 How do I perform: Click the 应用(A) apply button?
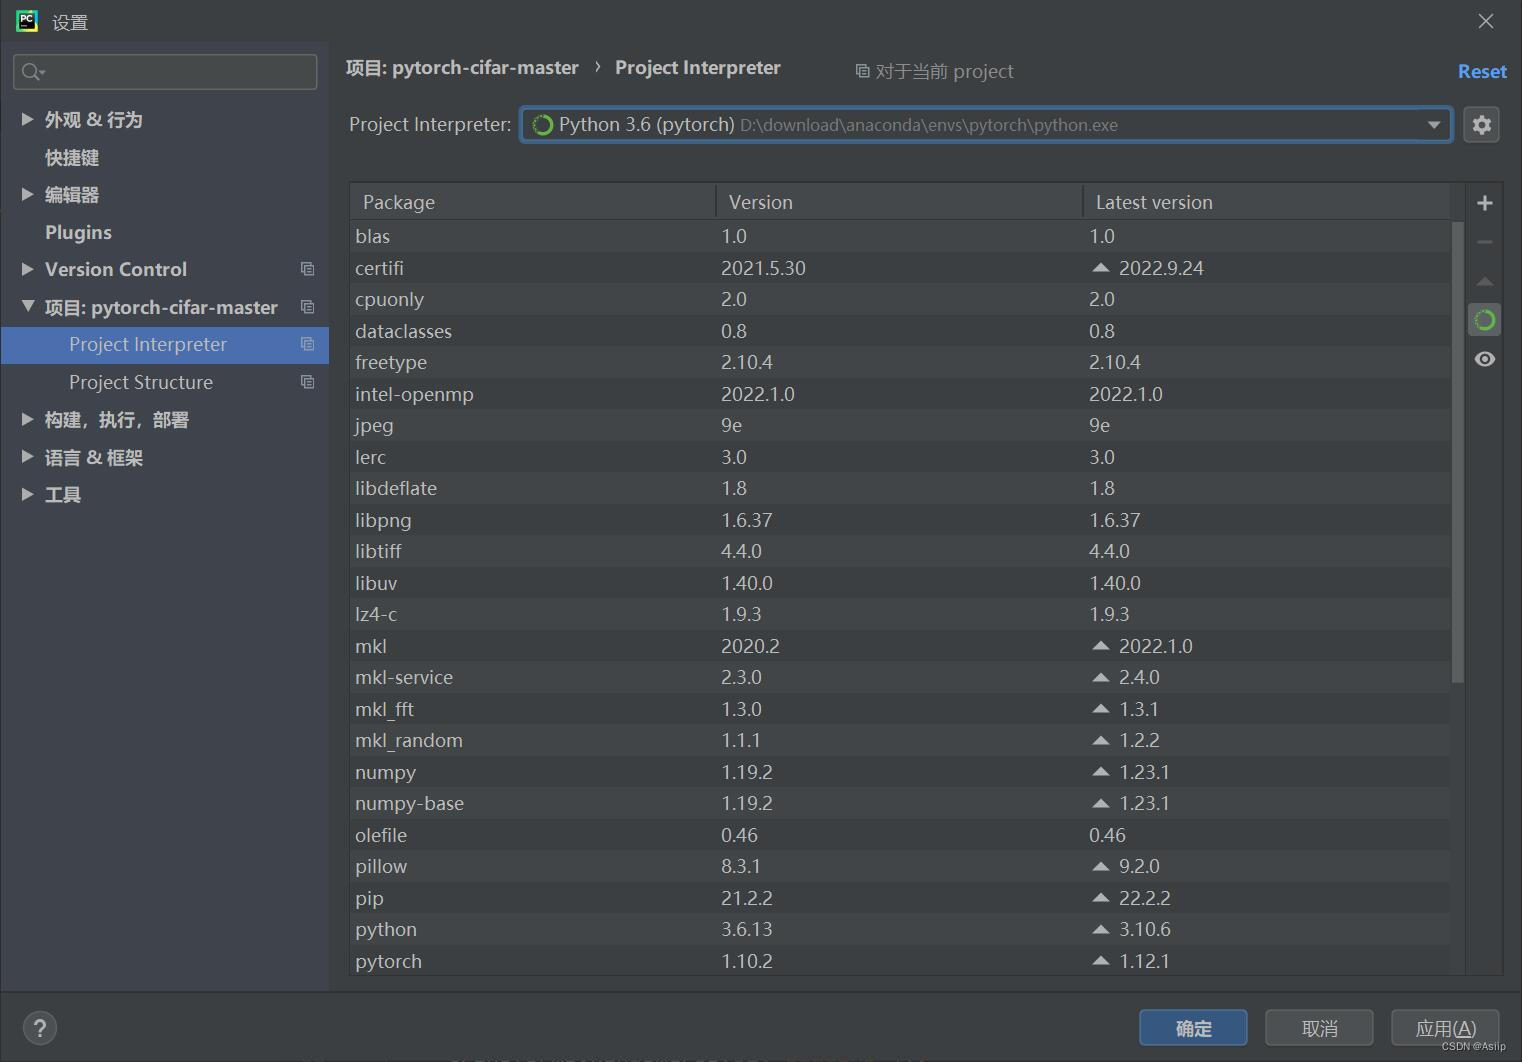(x=1445, y=1028)
